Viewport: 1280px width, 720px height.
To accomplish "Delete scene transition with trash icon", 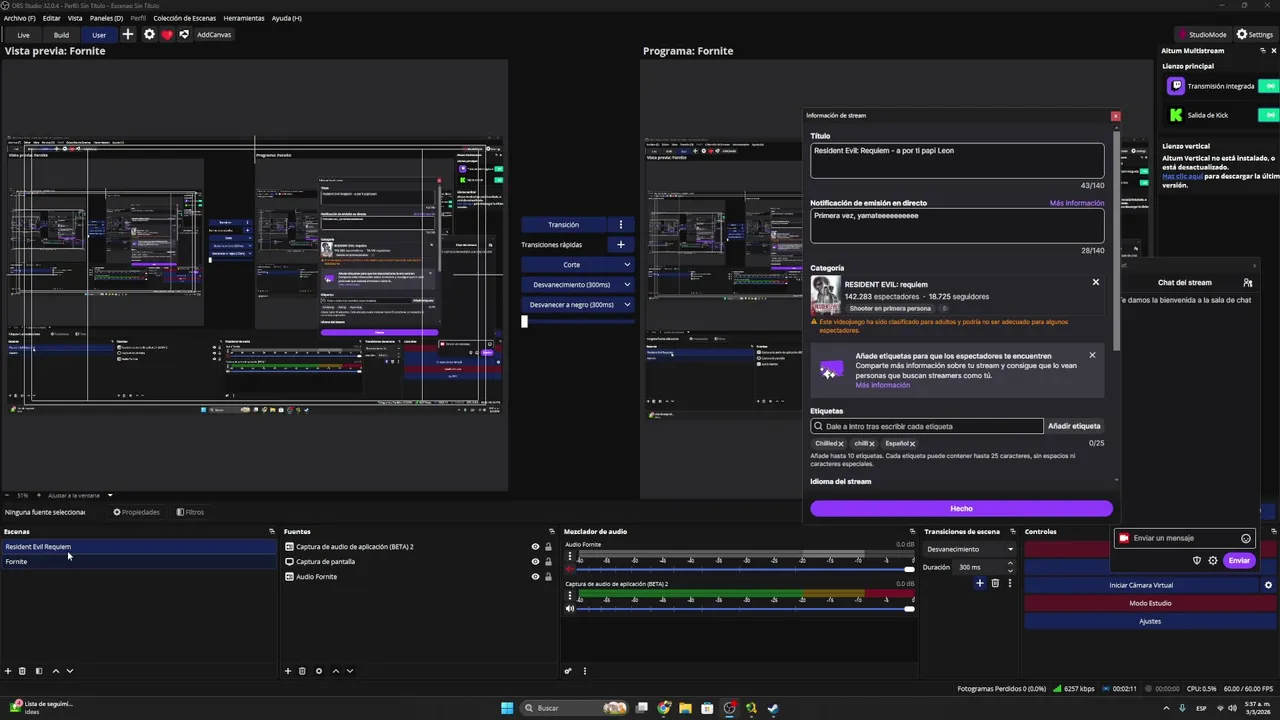I will pyautogui.click(x=995, y=583).
